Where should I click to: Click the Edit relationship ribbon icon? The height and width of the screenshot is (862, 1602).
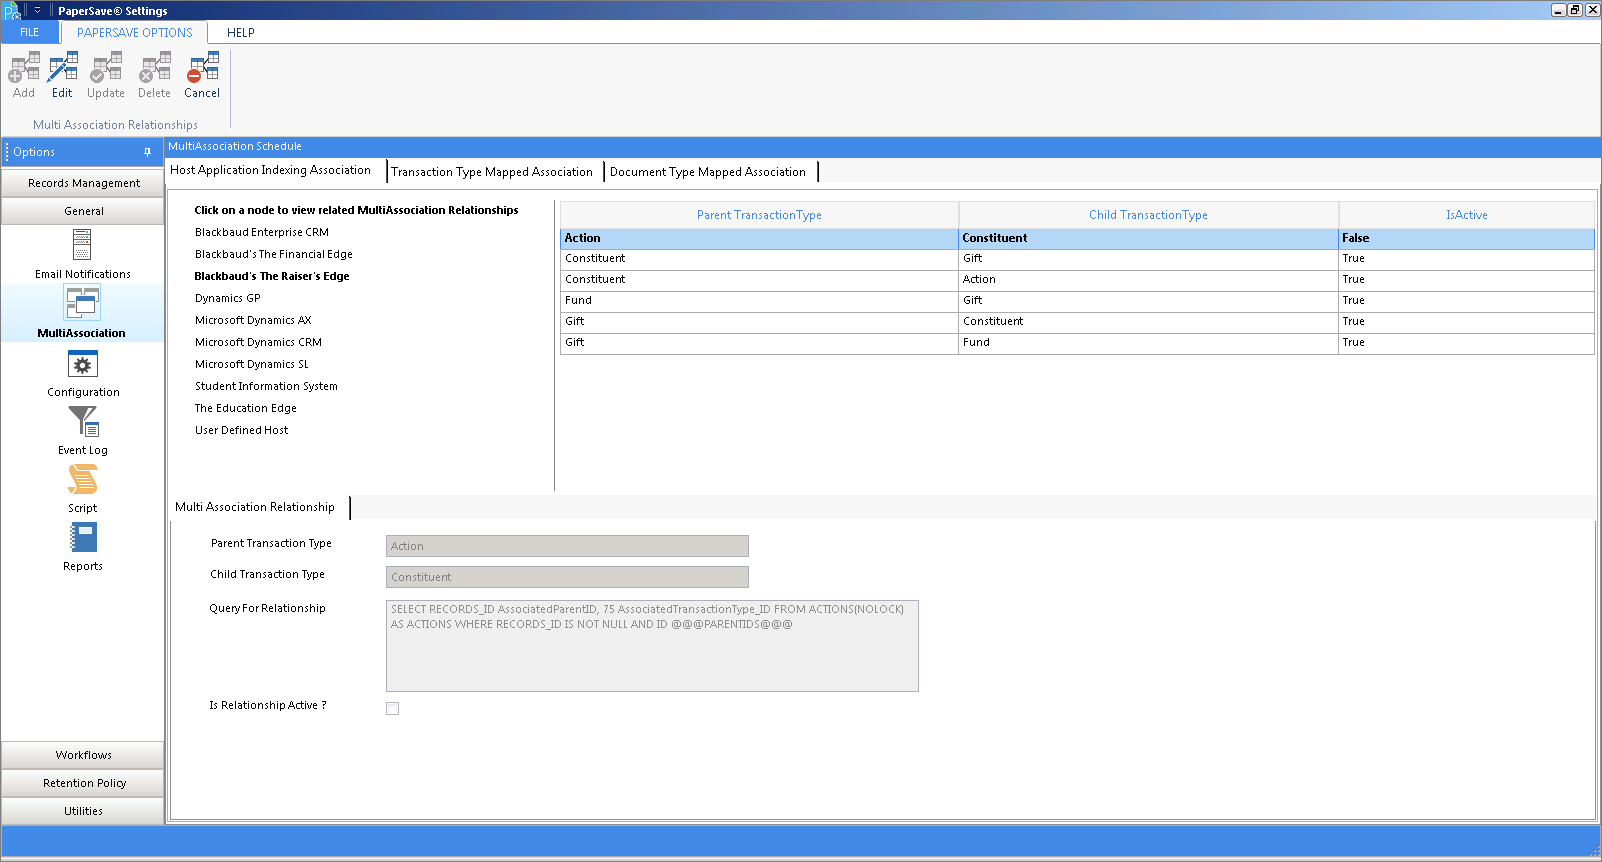pyautogui.click(x=62, y=76)
